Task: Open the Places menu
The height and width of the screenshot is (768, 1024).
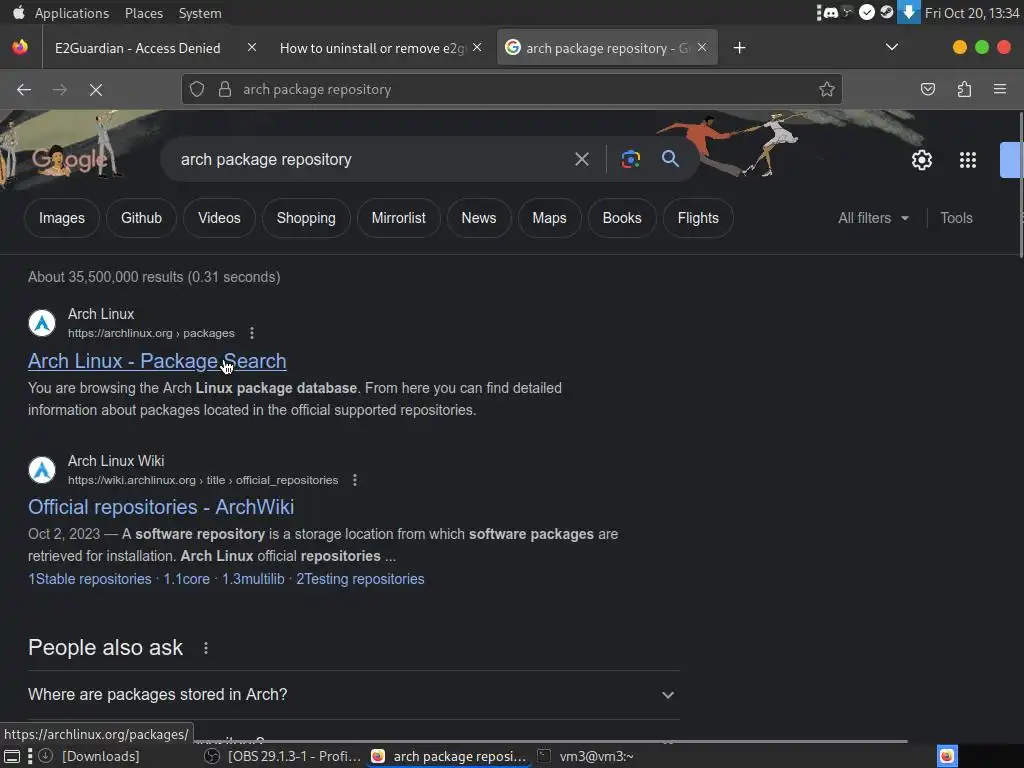Action: pyautogui.click(x=144, y=13)
